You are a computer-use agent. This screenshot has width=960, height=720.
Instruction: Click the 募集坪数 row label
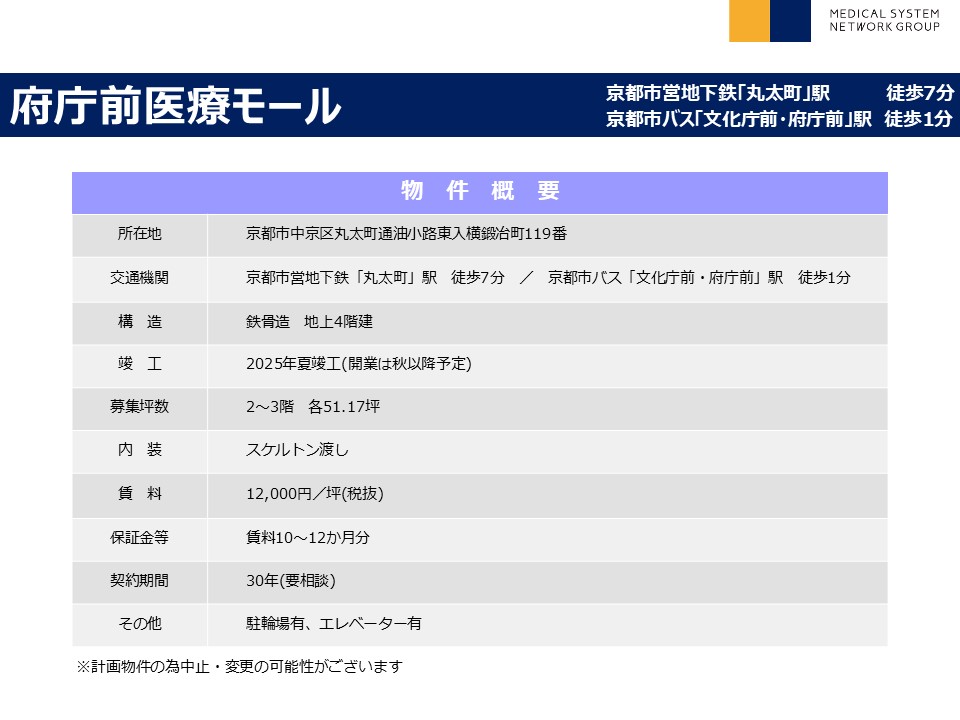[139, 407]
